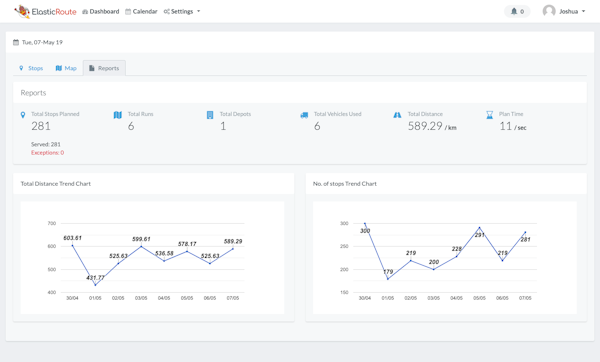Select the Reports tab

coord(104,68)
